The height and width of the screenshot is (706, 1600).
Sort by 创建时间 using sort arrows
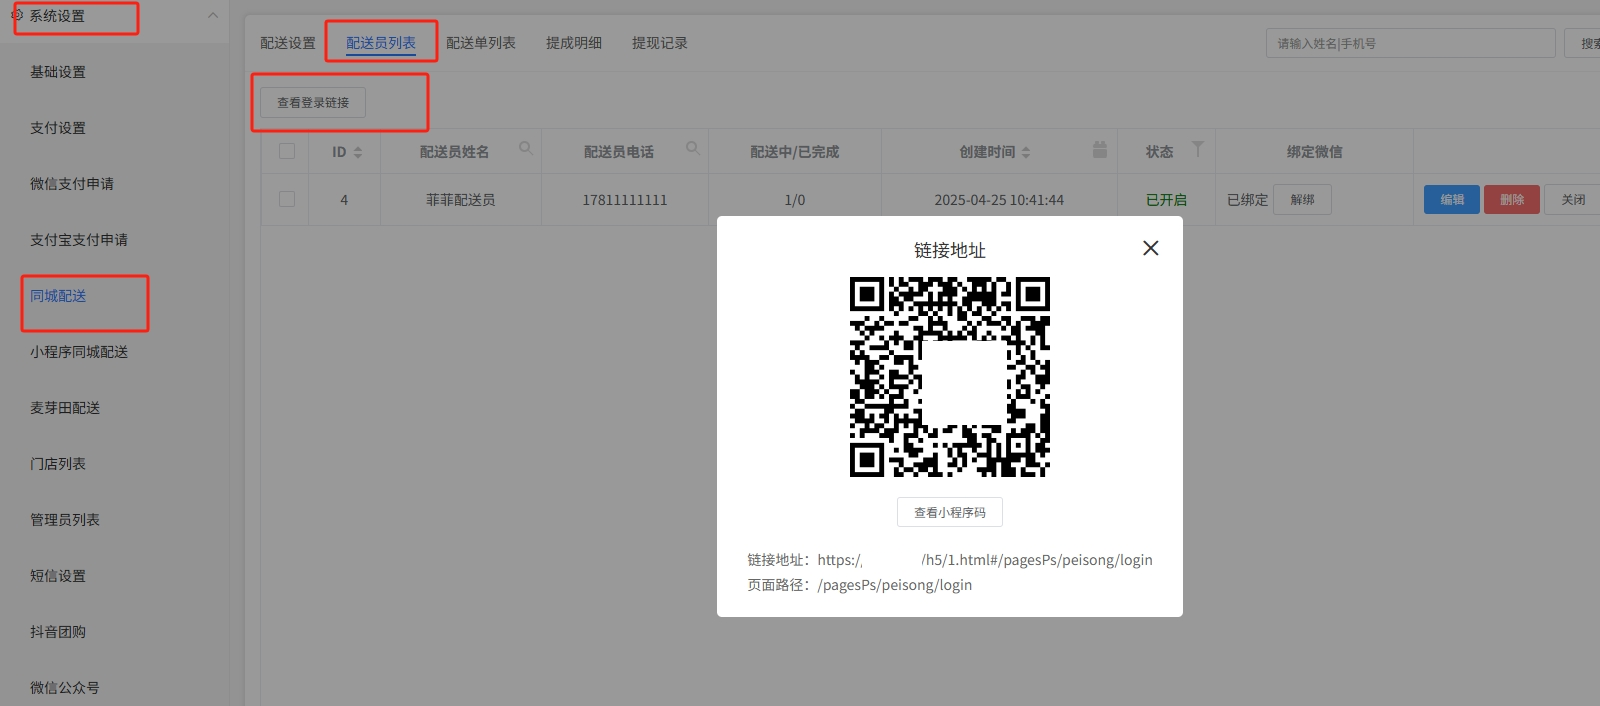coord(1026,152)
